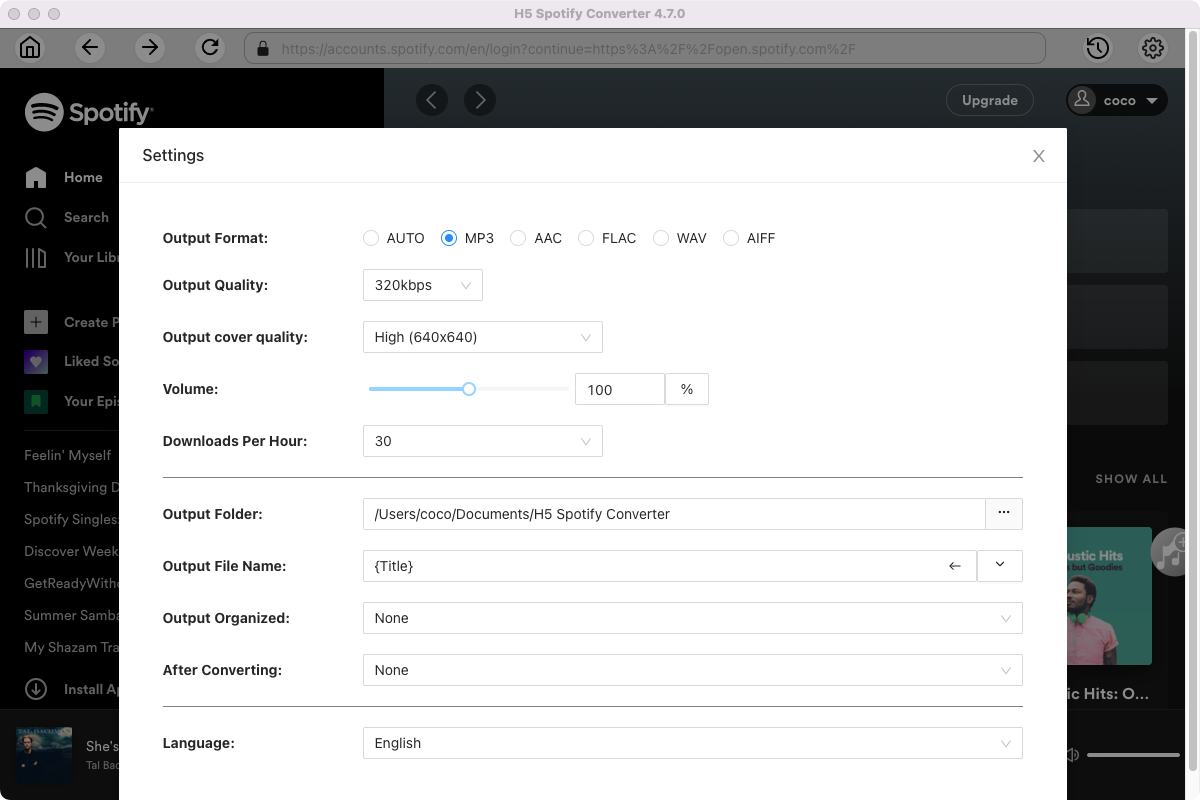This screenshot has width=1200, height=800.
Task: Click the Output Folder path field
Action: pos(674,514)
